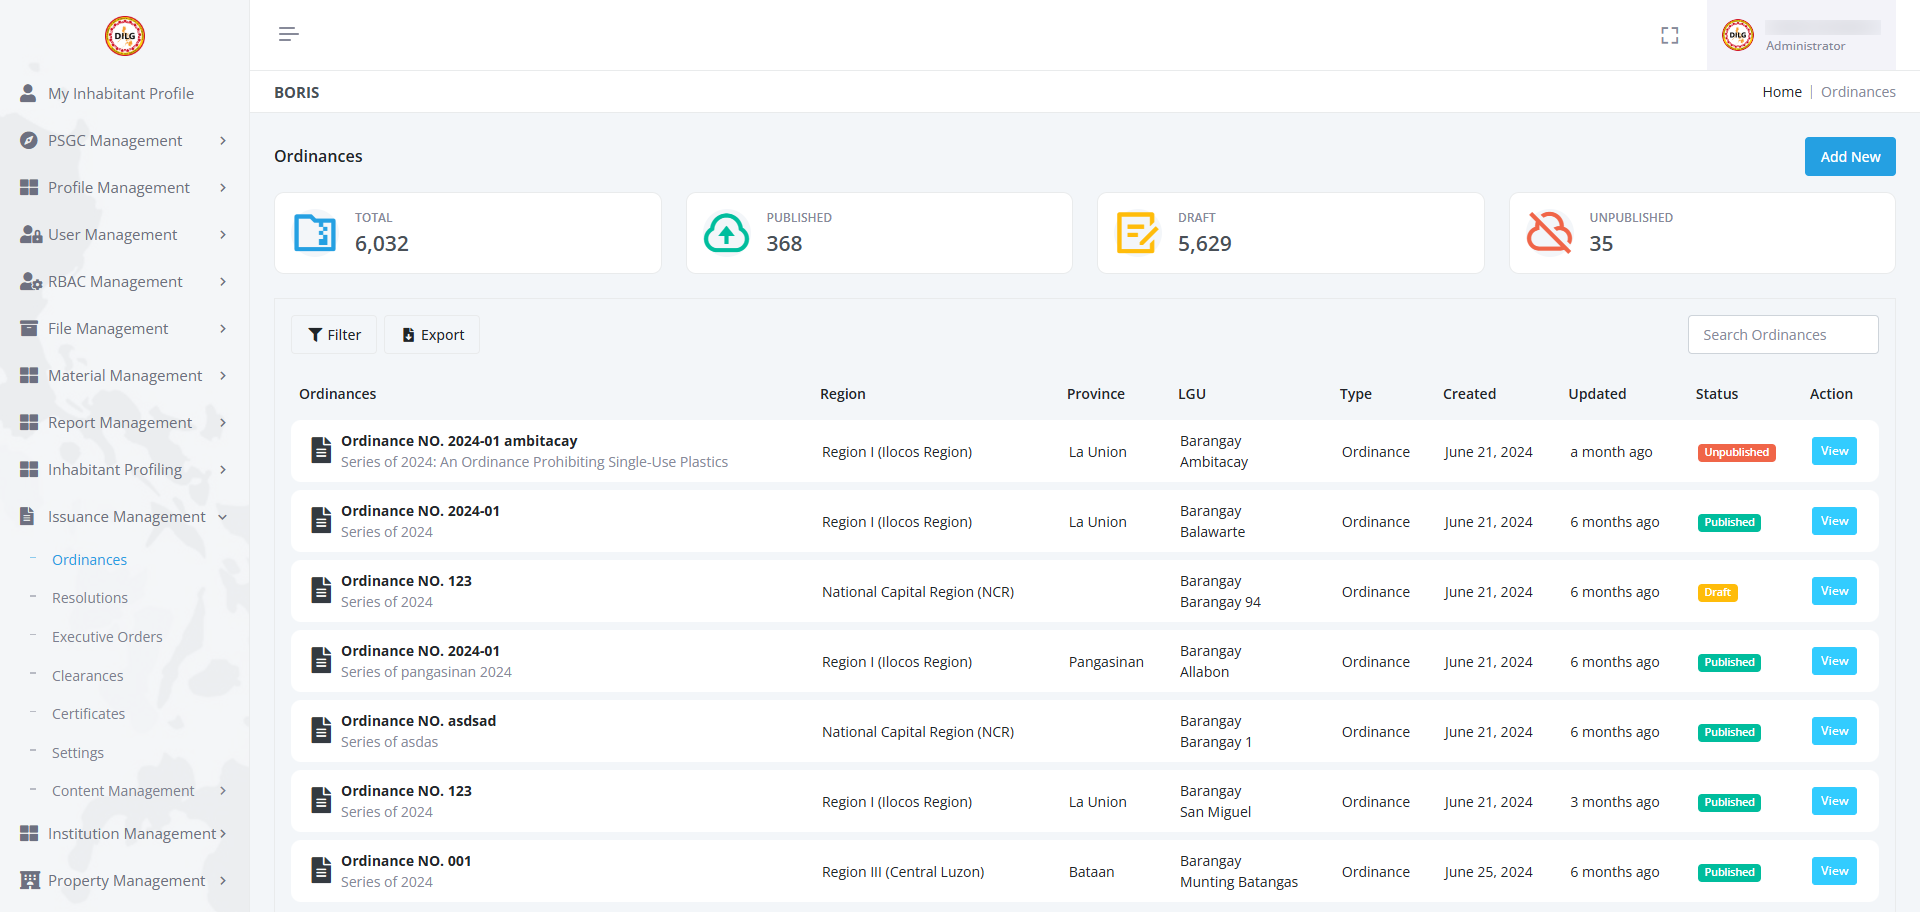Click 'Region III (Central Luzon)' cell
Image resolution: width=1920 pixels, height=912 pixels.
(x=903, y=872)
